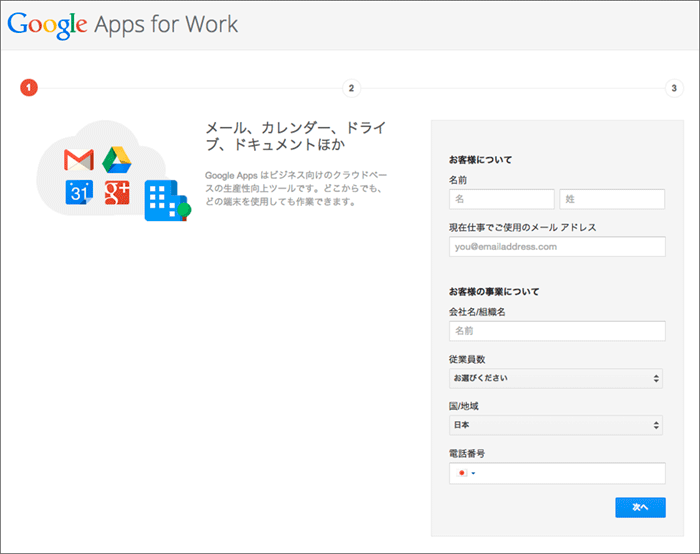Screen dimensions: 700x554
Task: Open the 国/地域 country dropdown showing 日本
Action: [x=556, y=425]
